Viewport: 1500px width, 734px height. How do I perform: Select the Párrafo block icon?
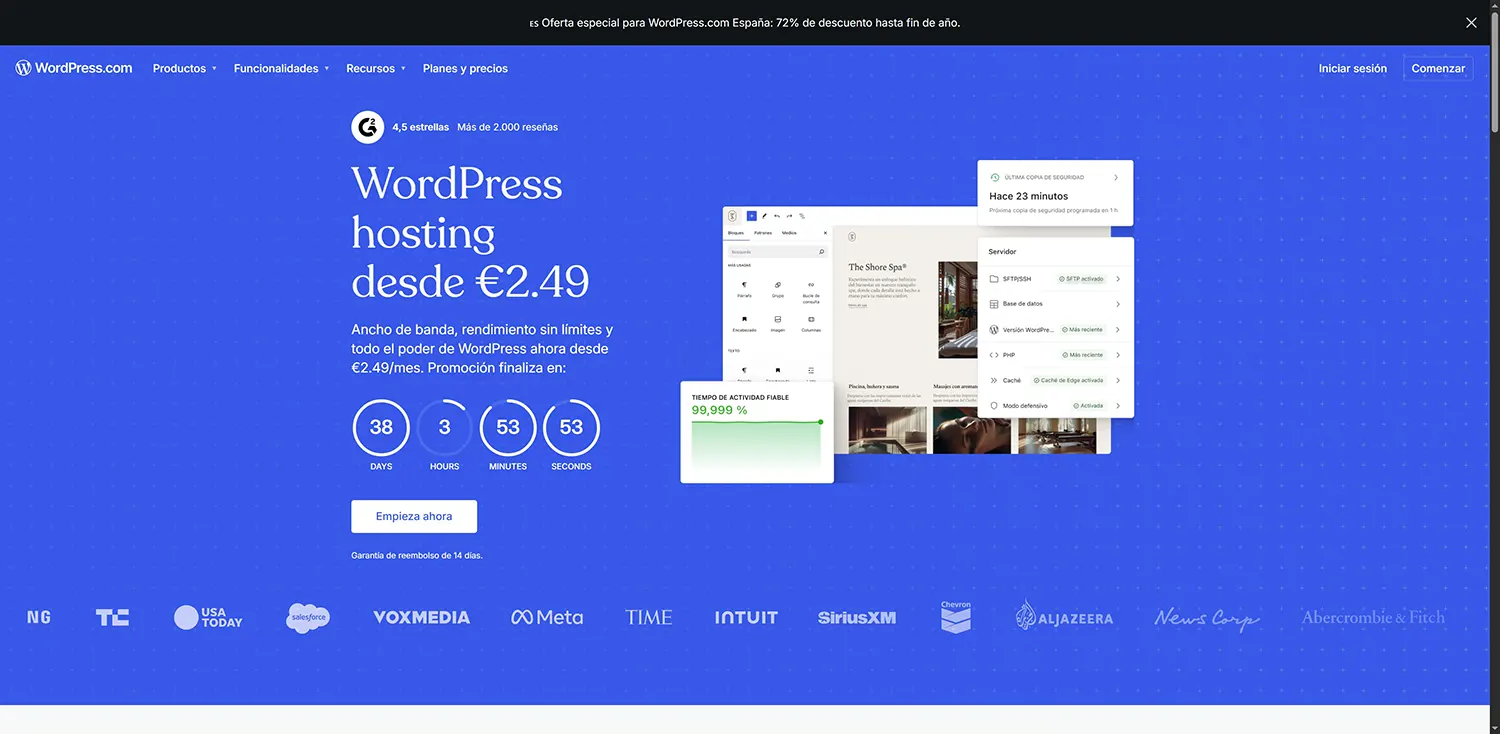pos(744,284)
